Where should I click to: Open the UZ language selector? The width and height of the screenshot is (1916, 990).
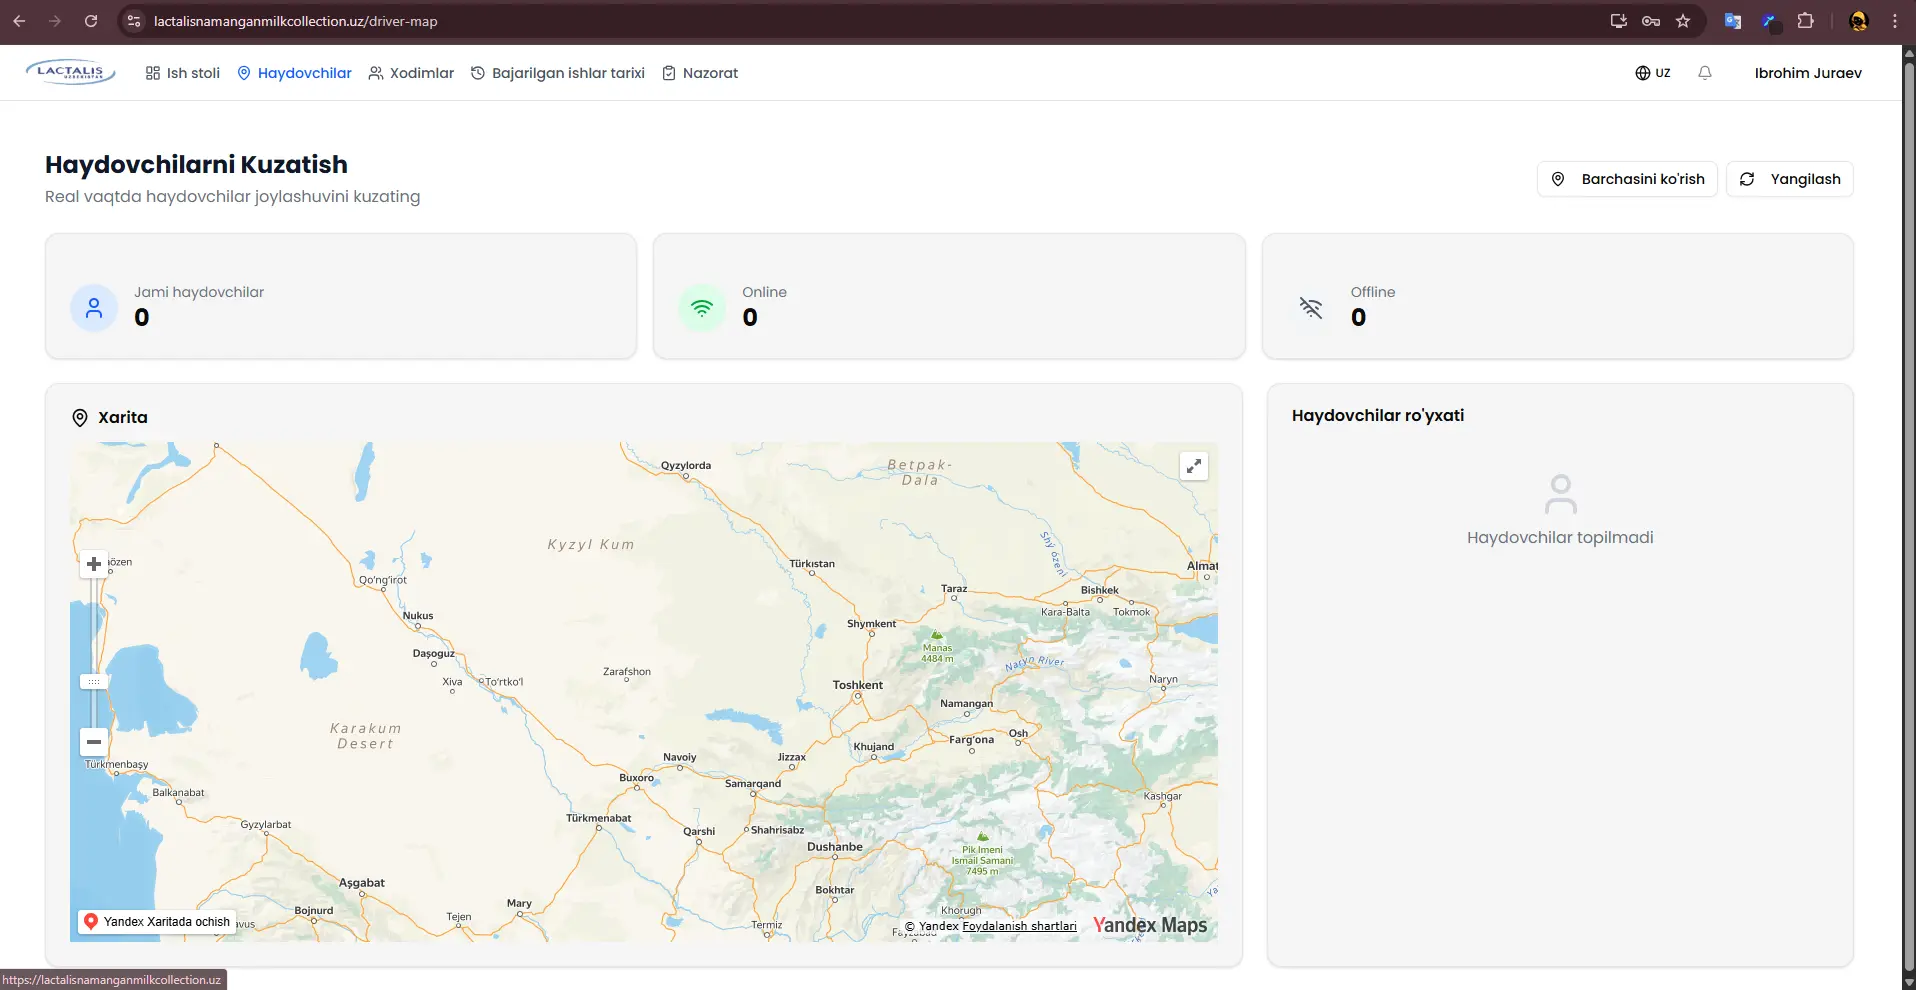[x=1653, y=73]
